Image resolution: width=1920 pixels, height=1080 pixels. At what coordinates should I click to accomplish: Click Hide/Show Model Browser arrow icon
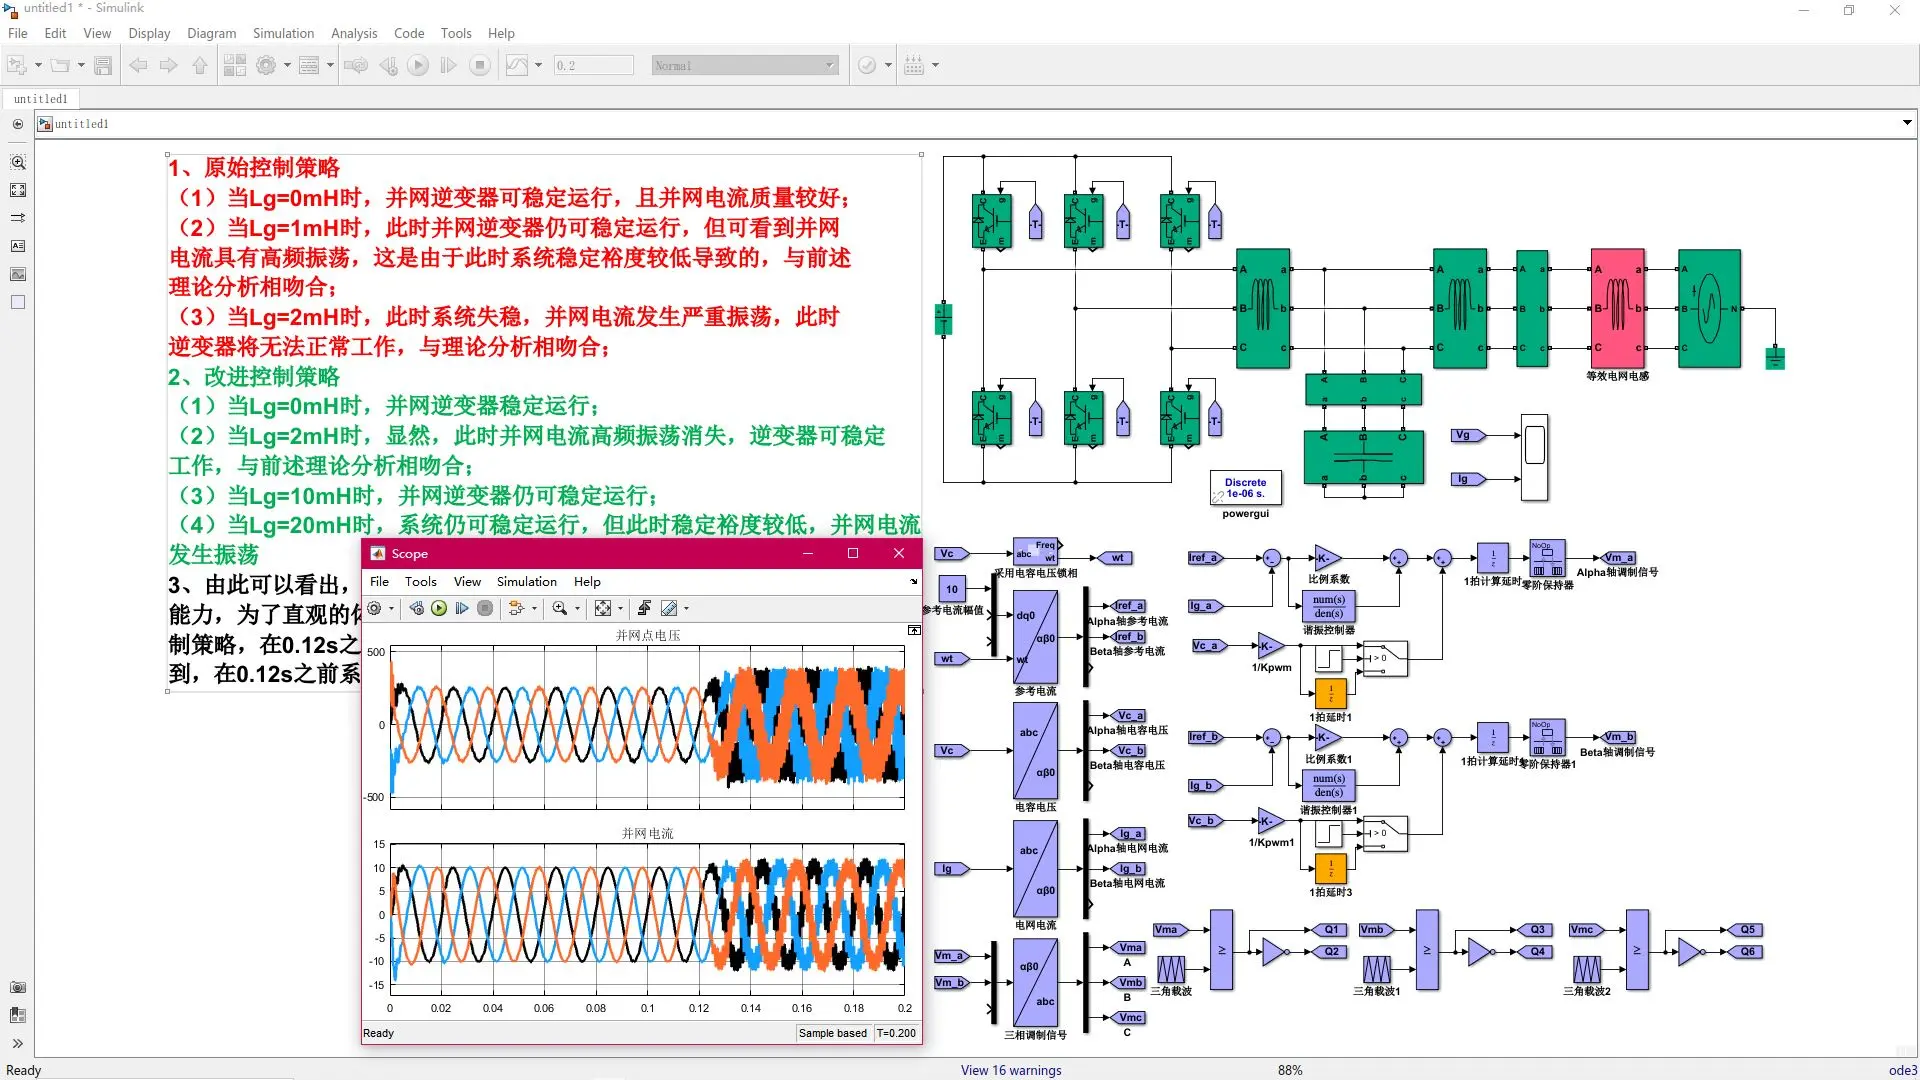tap(17, 124)
